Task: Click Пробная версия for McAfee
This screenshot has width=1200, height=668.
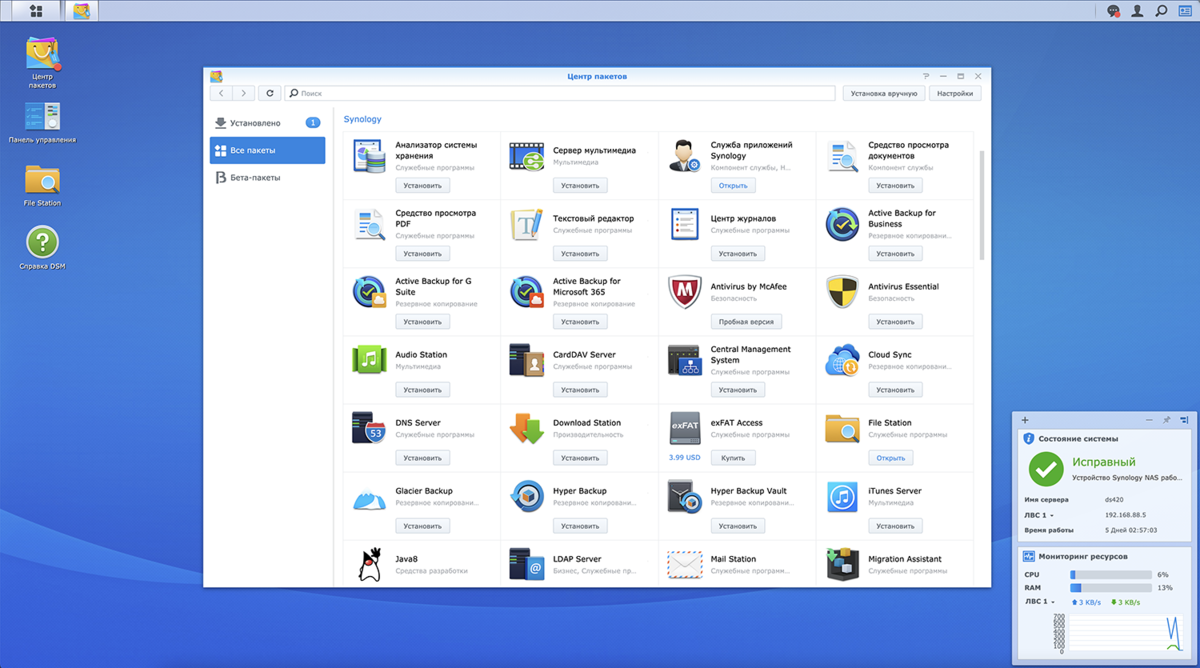Action: tap(747, 322)
